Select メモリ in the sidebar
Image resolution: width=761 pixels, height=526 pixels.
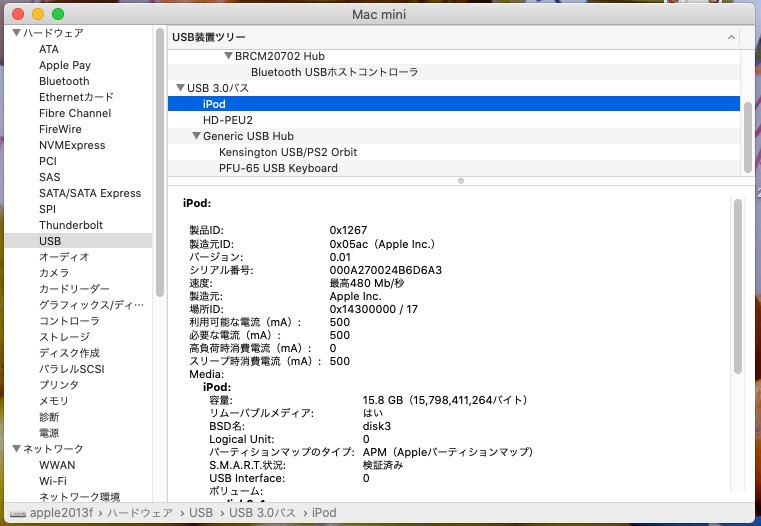click(x=53, y=401)
